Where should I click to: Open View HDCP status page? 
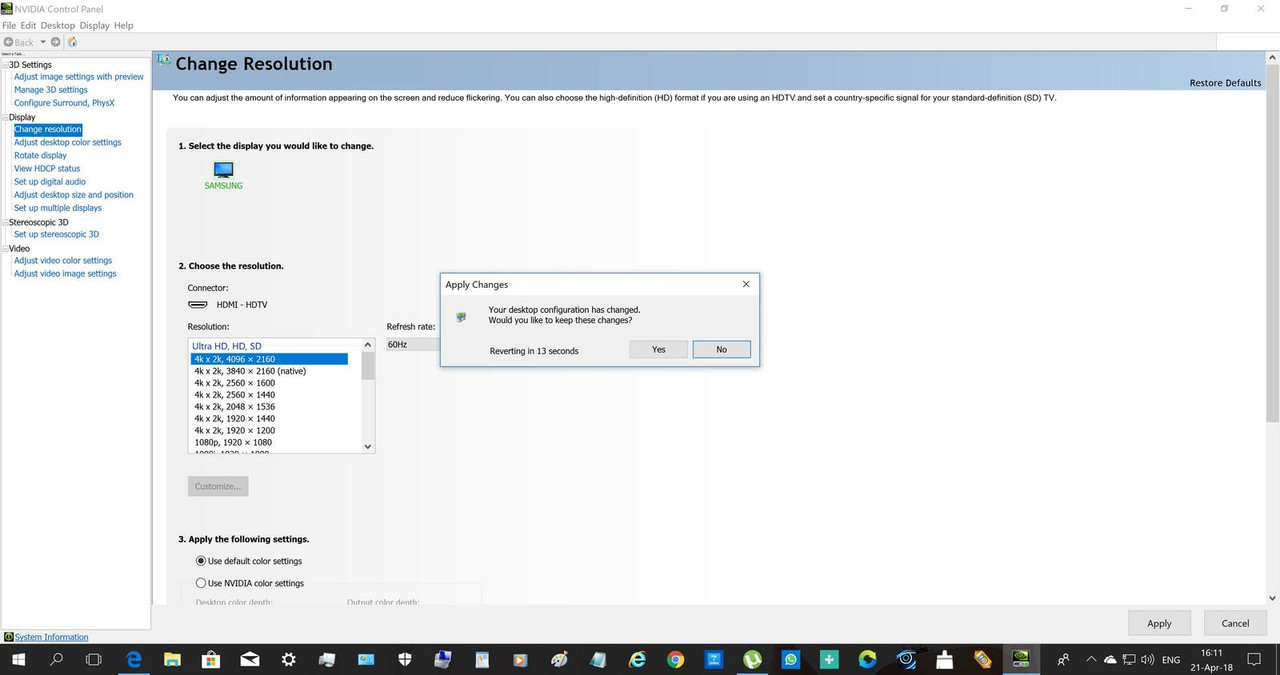tap(47, 169)
